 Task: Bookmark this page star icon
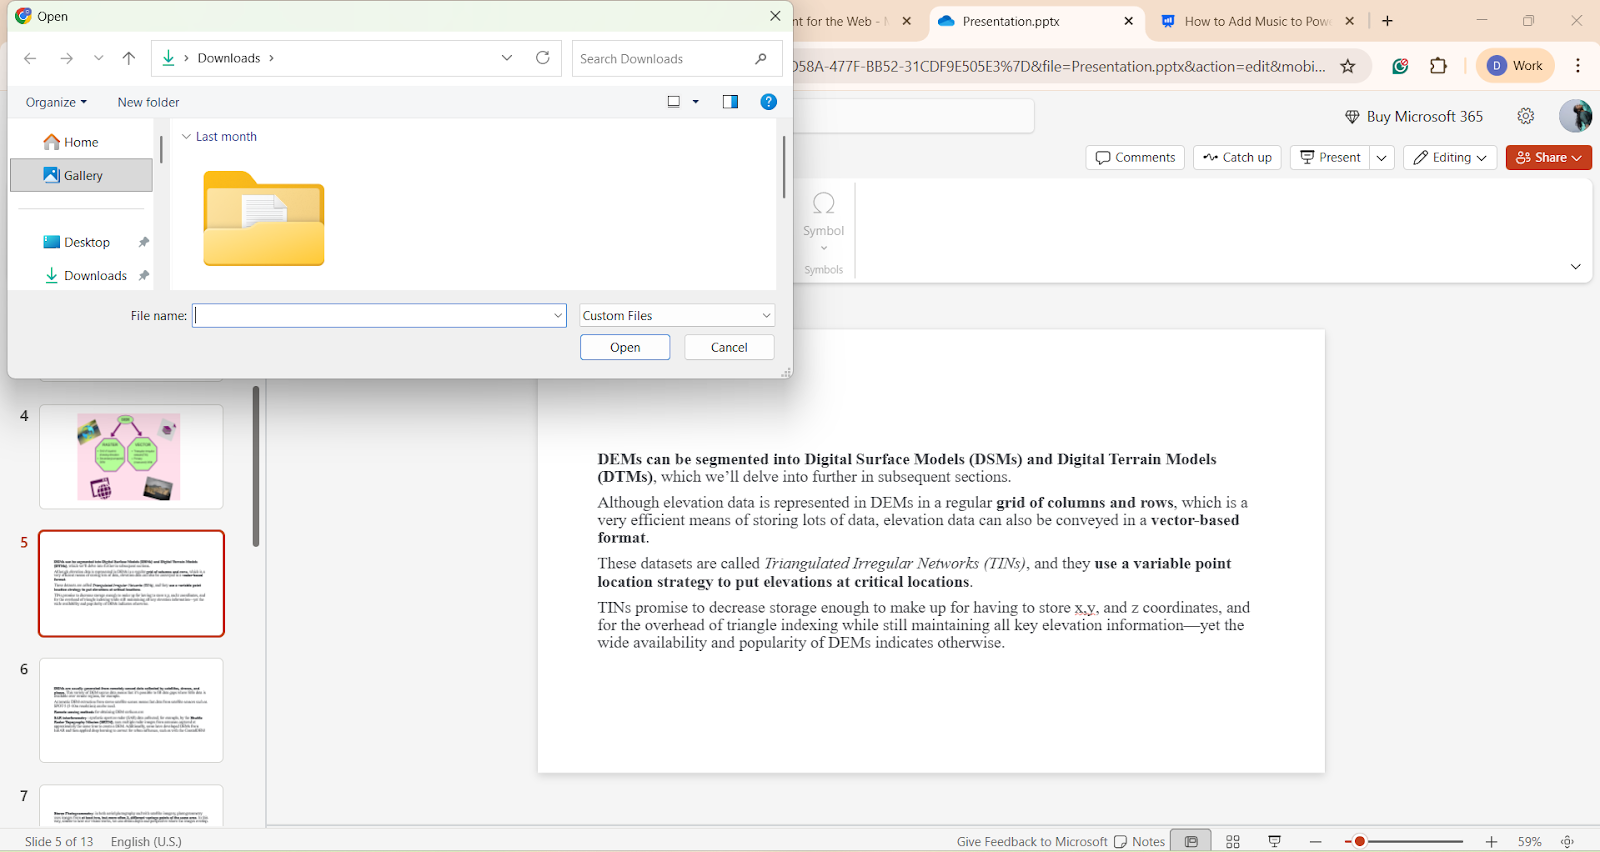coord(1348,66)
